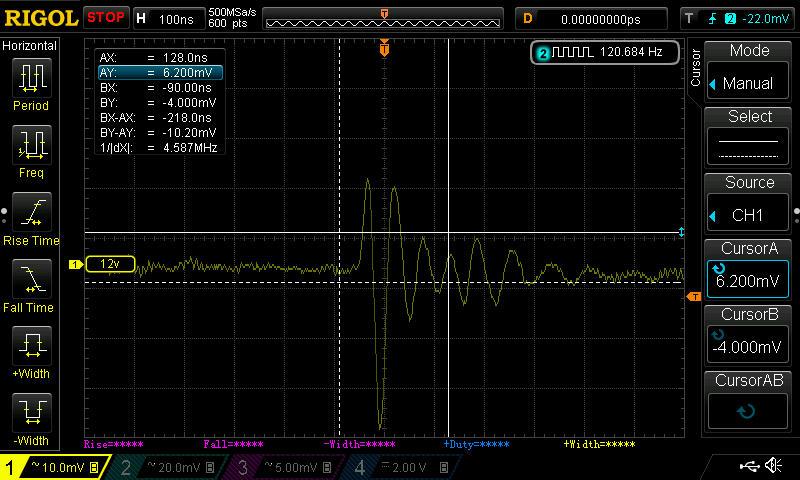Select CursorB -4.000mV control
The height and width of the screenshot is (480, 800).
click(748, 344)
